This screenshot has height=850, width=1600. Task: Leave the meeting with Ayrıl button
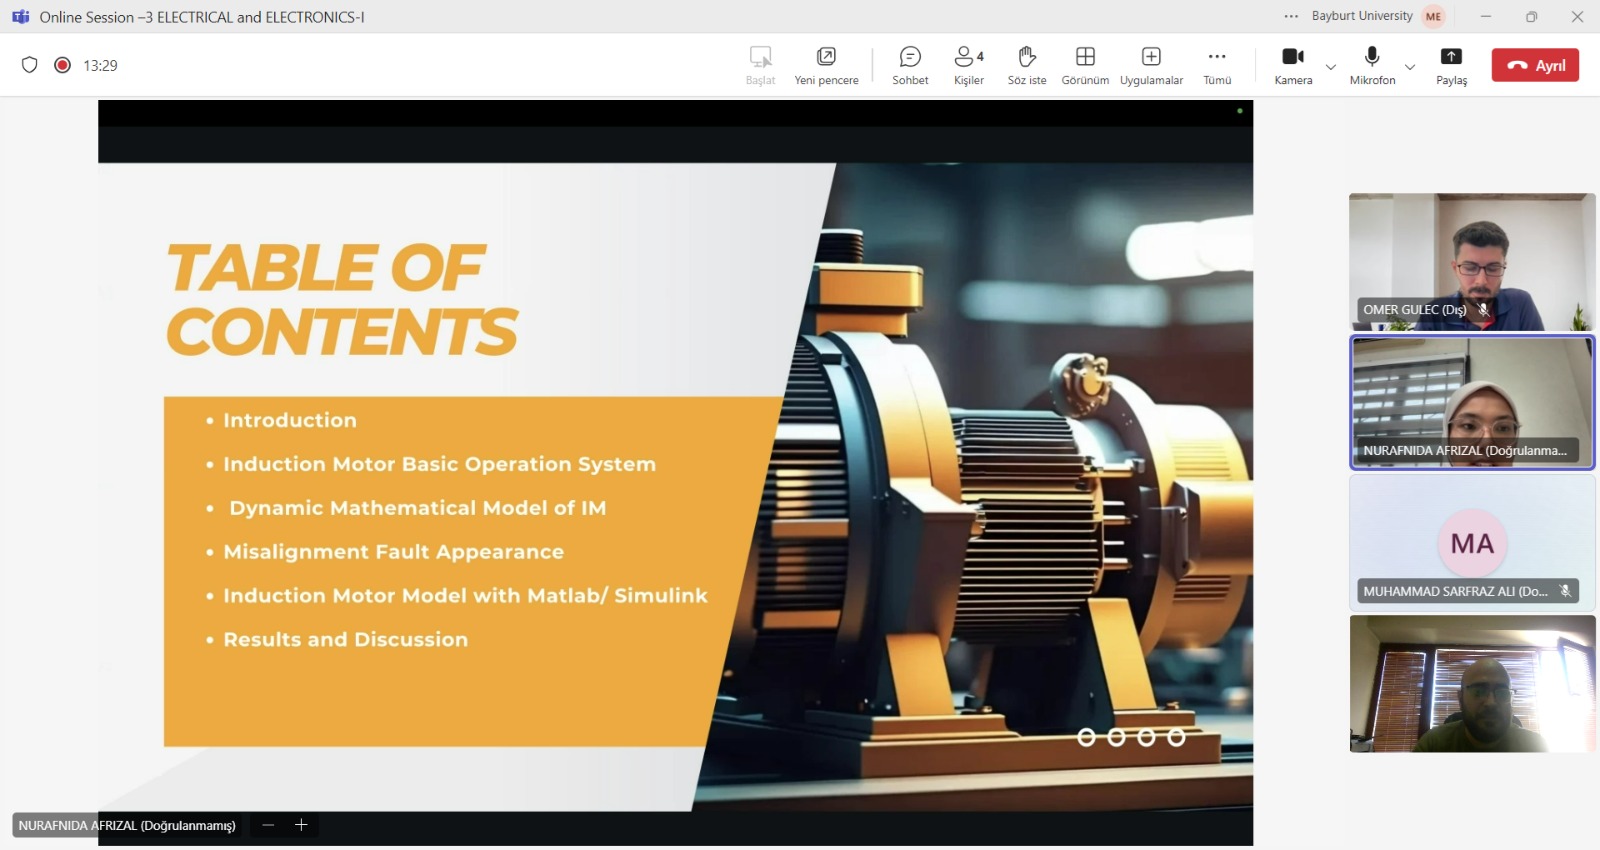click(1535, 65)
